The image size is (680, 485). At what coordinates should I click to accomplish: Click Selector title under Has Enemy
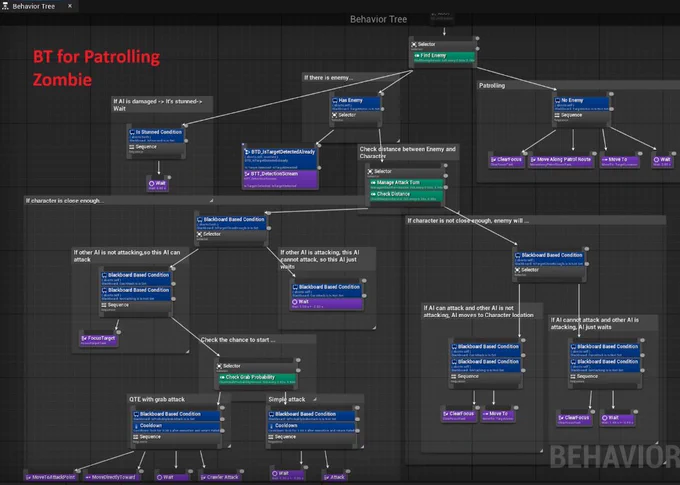347,115
